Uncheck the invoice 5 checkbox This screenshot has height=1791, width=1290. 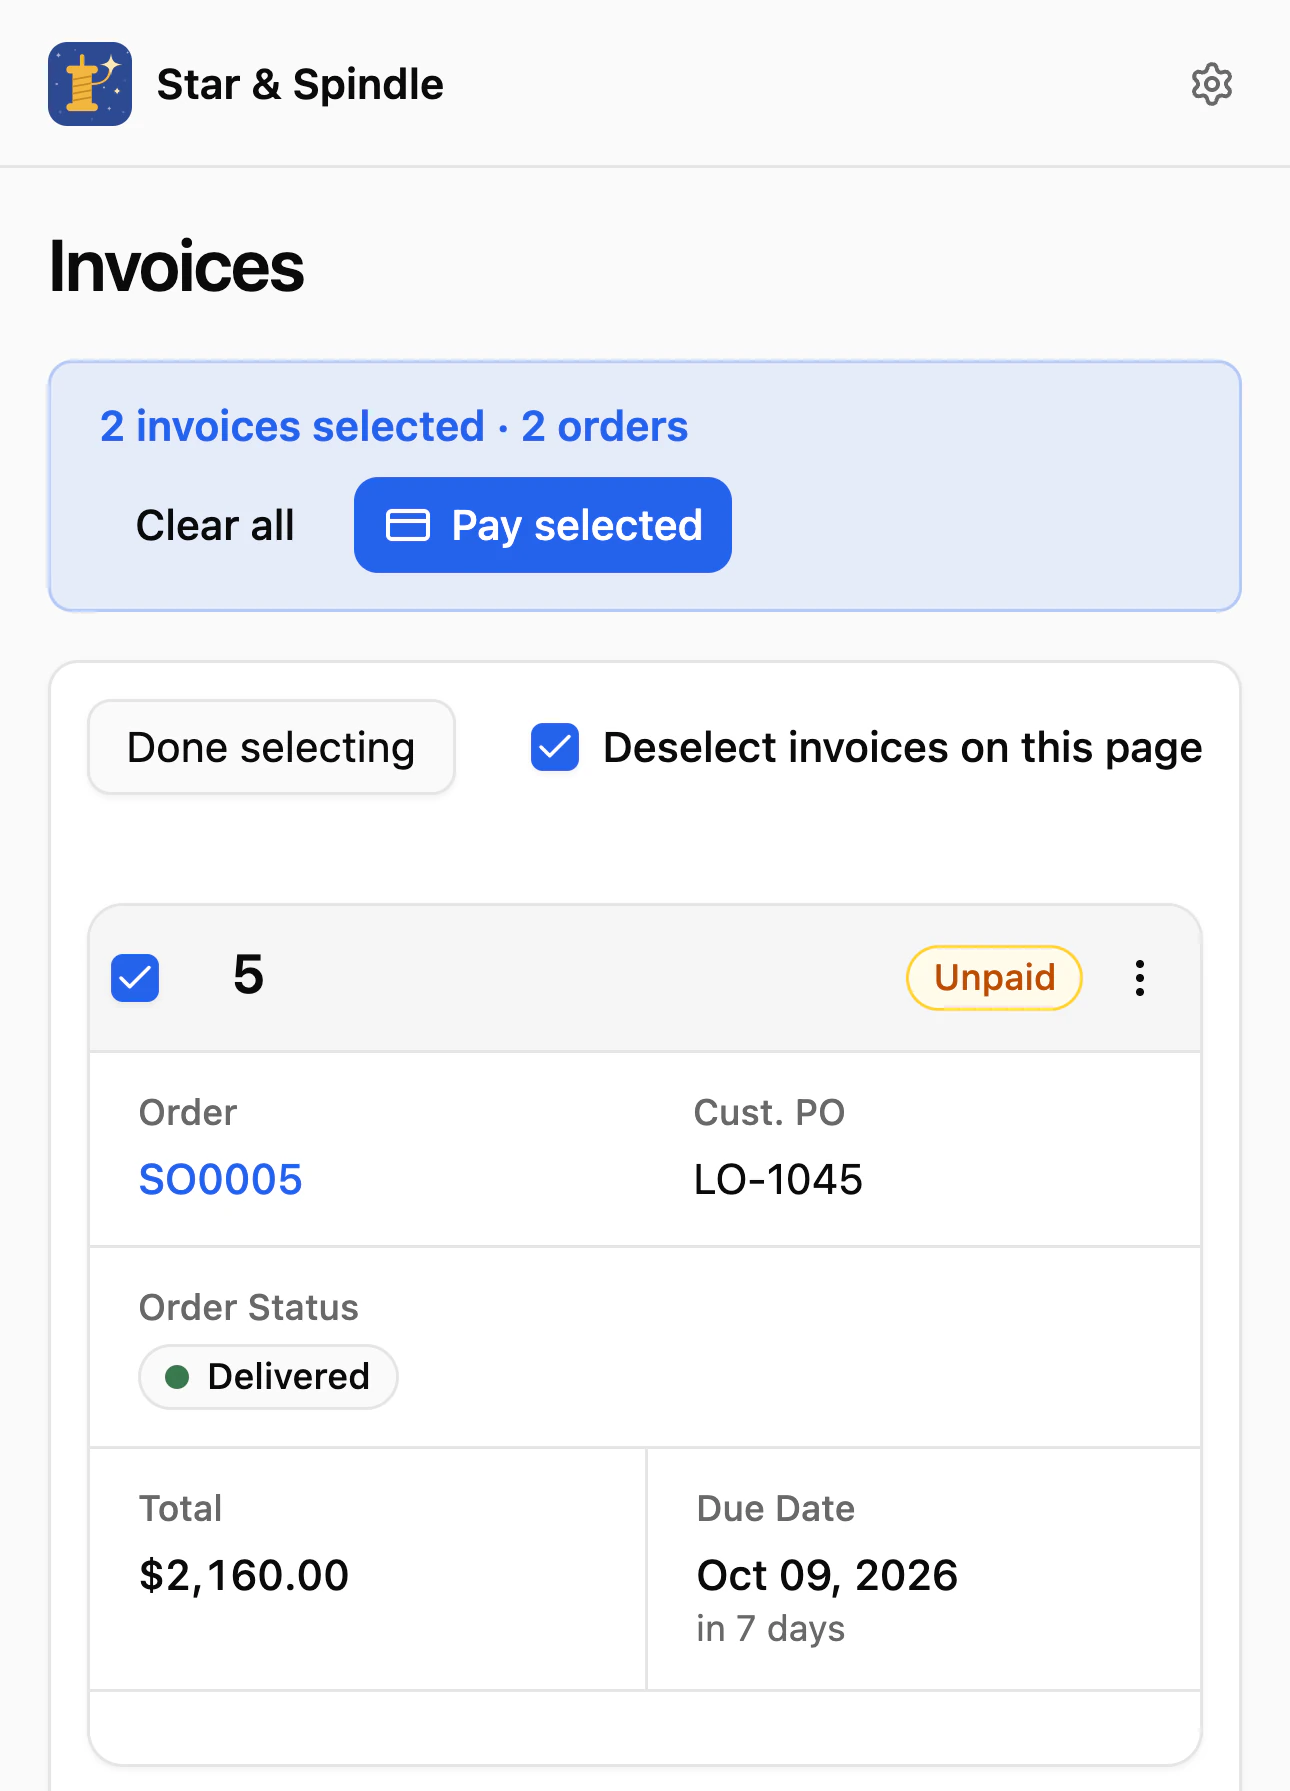click(x=135, y=978)
